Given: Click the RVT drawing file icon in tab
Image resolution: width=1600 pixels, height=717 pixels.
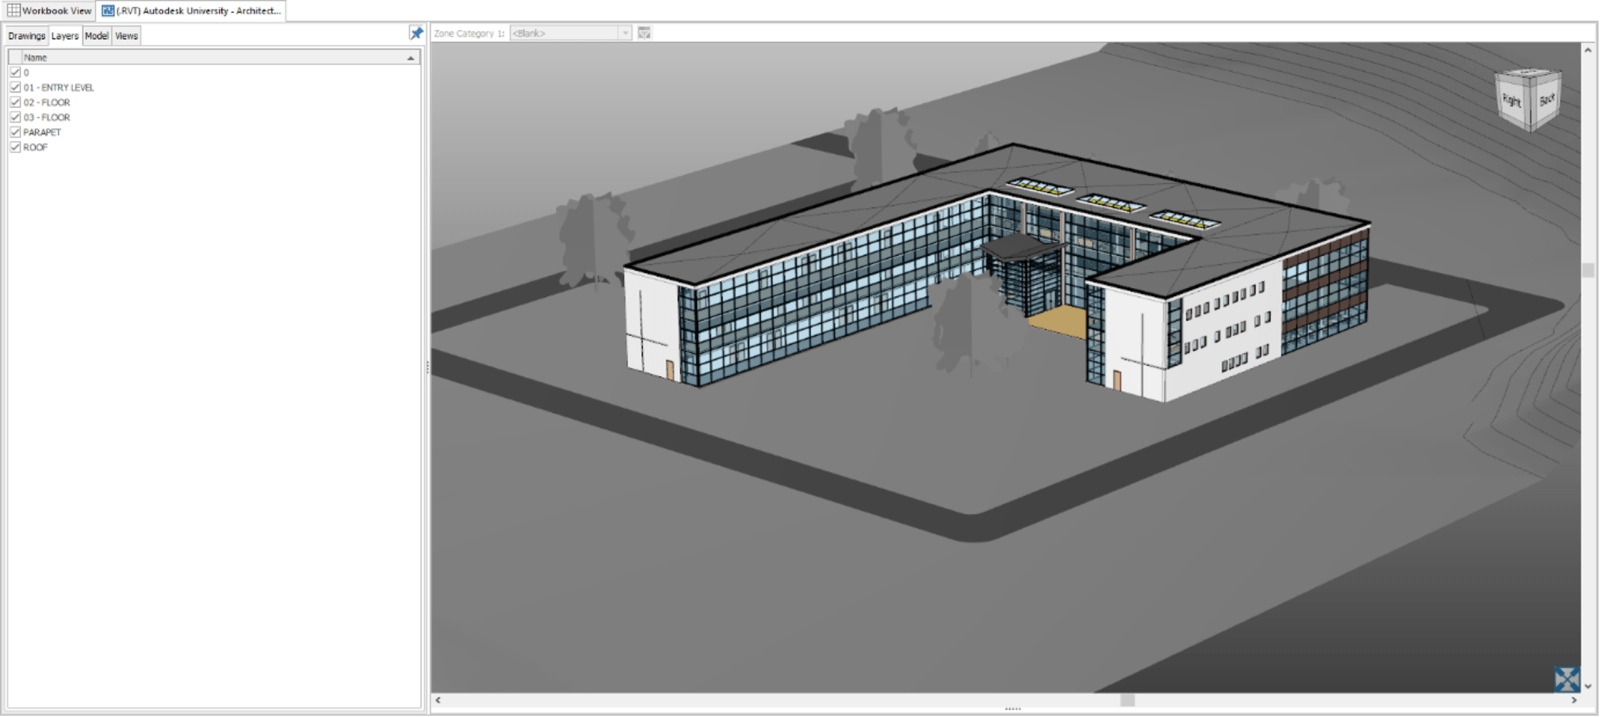Looking at the screenshot, I should pos(108,10).
